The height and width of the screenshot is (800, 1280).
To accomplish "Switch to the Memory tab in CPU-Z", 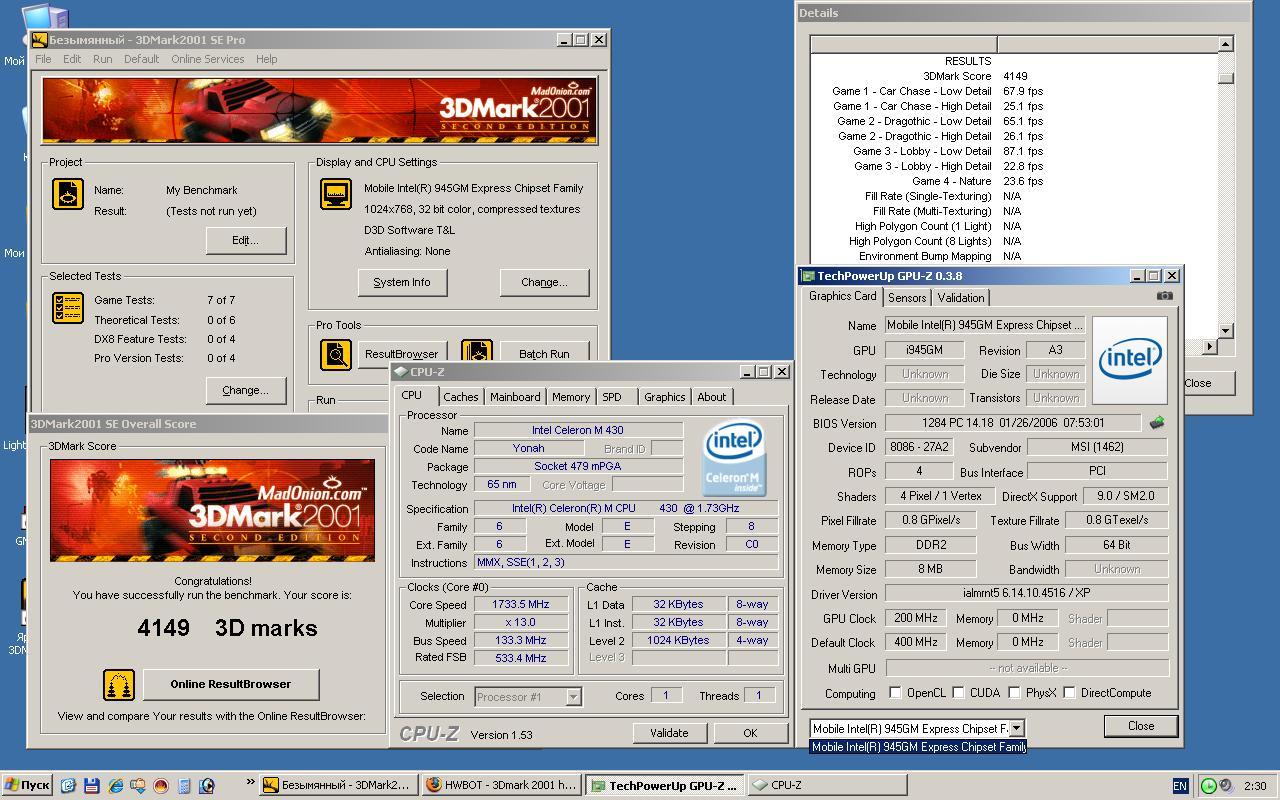I will (x=571, y=397).
